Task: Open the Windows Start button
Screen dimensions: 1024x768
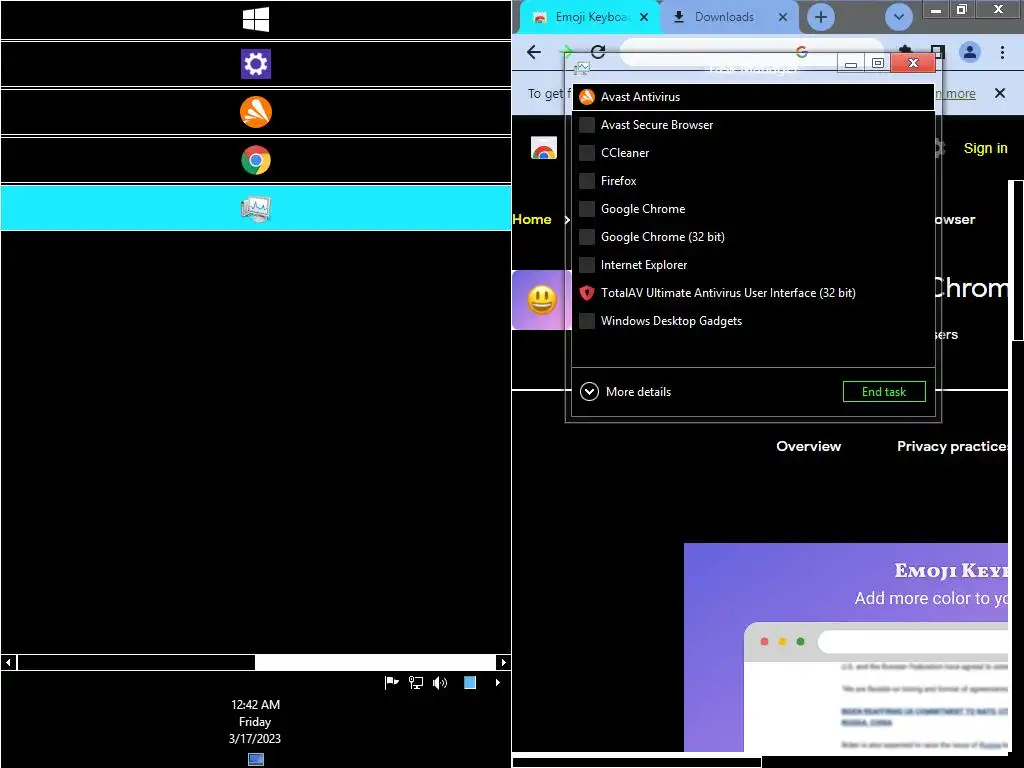Action: pyautogui.click(x=255, y=20)
